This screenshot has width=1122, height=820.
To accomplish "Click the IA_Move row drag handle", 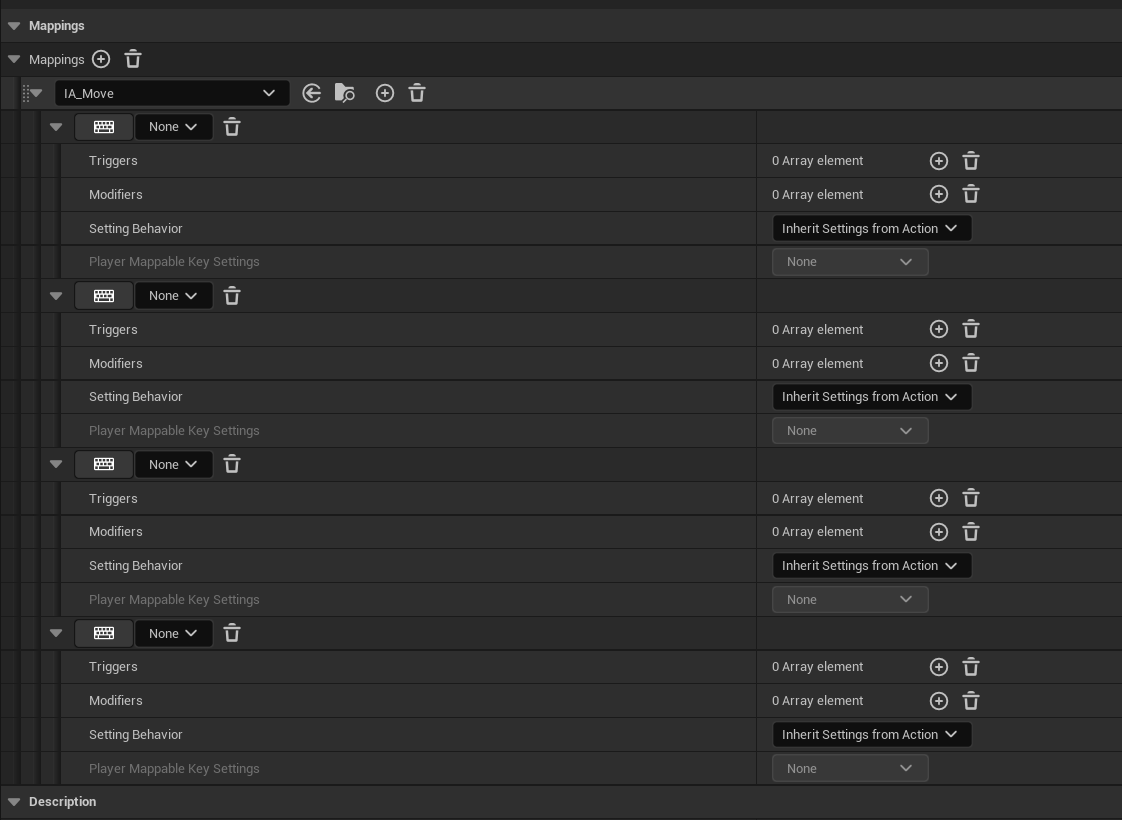I will pyautogui.click(x=25, y=93).
